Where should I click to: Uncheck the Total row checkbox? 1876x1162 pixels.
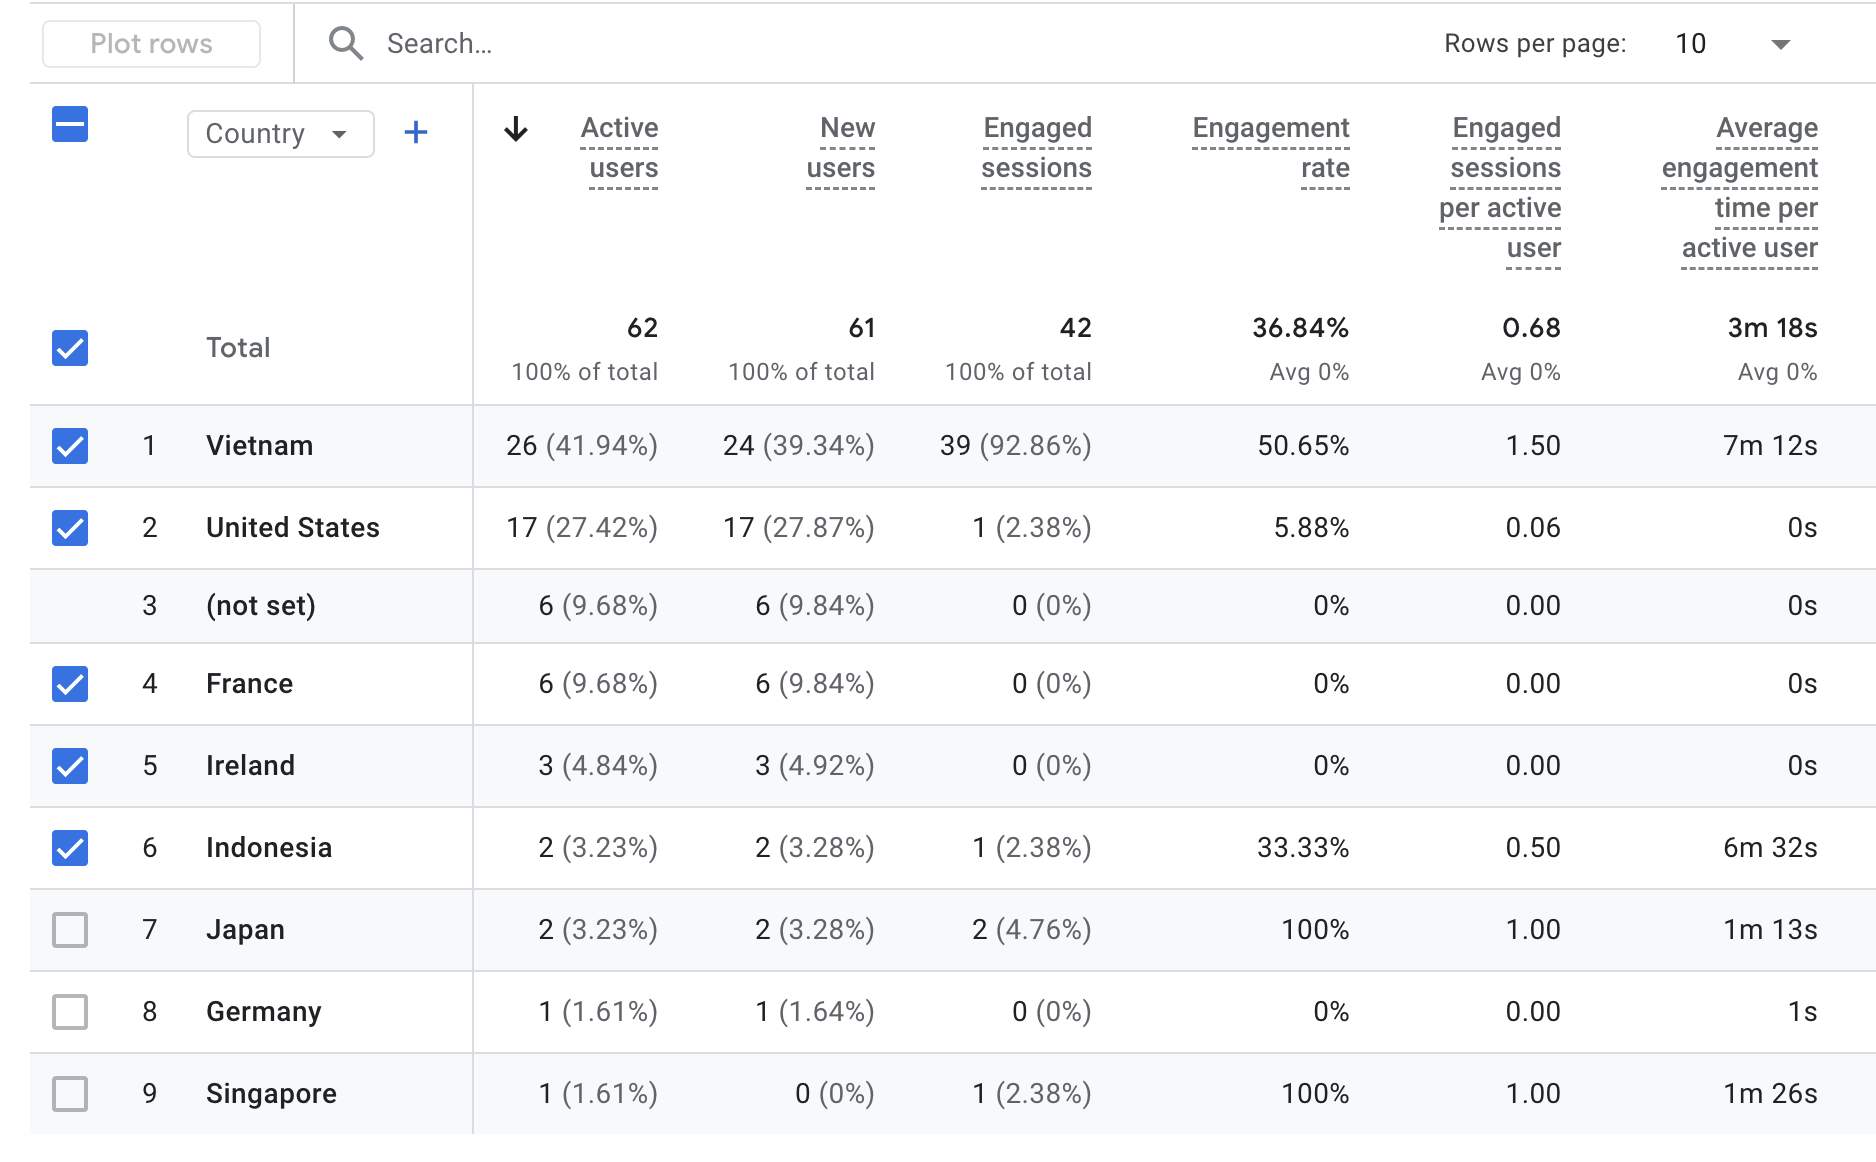(70, 348)
